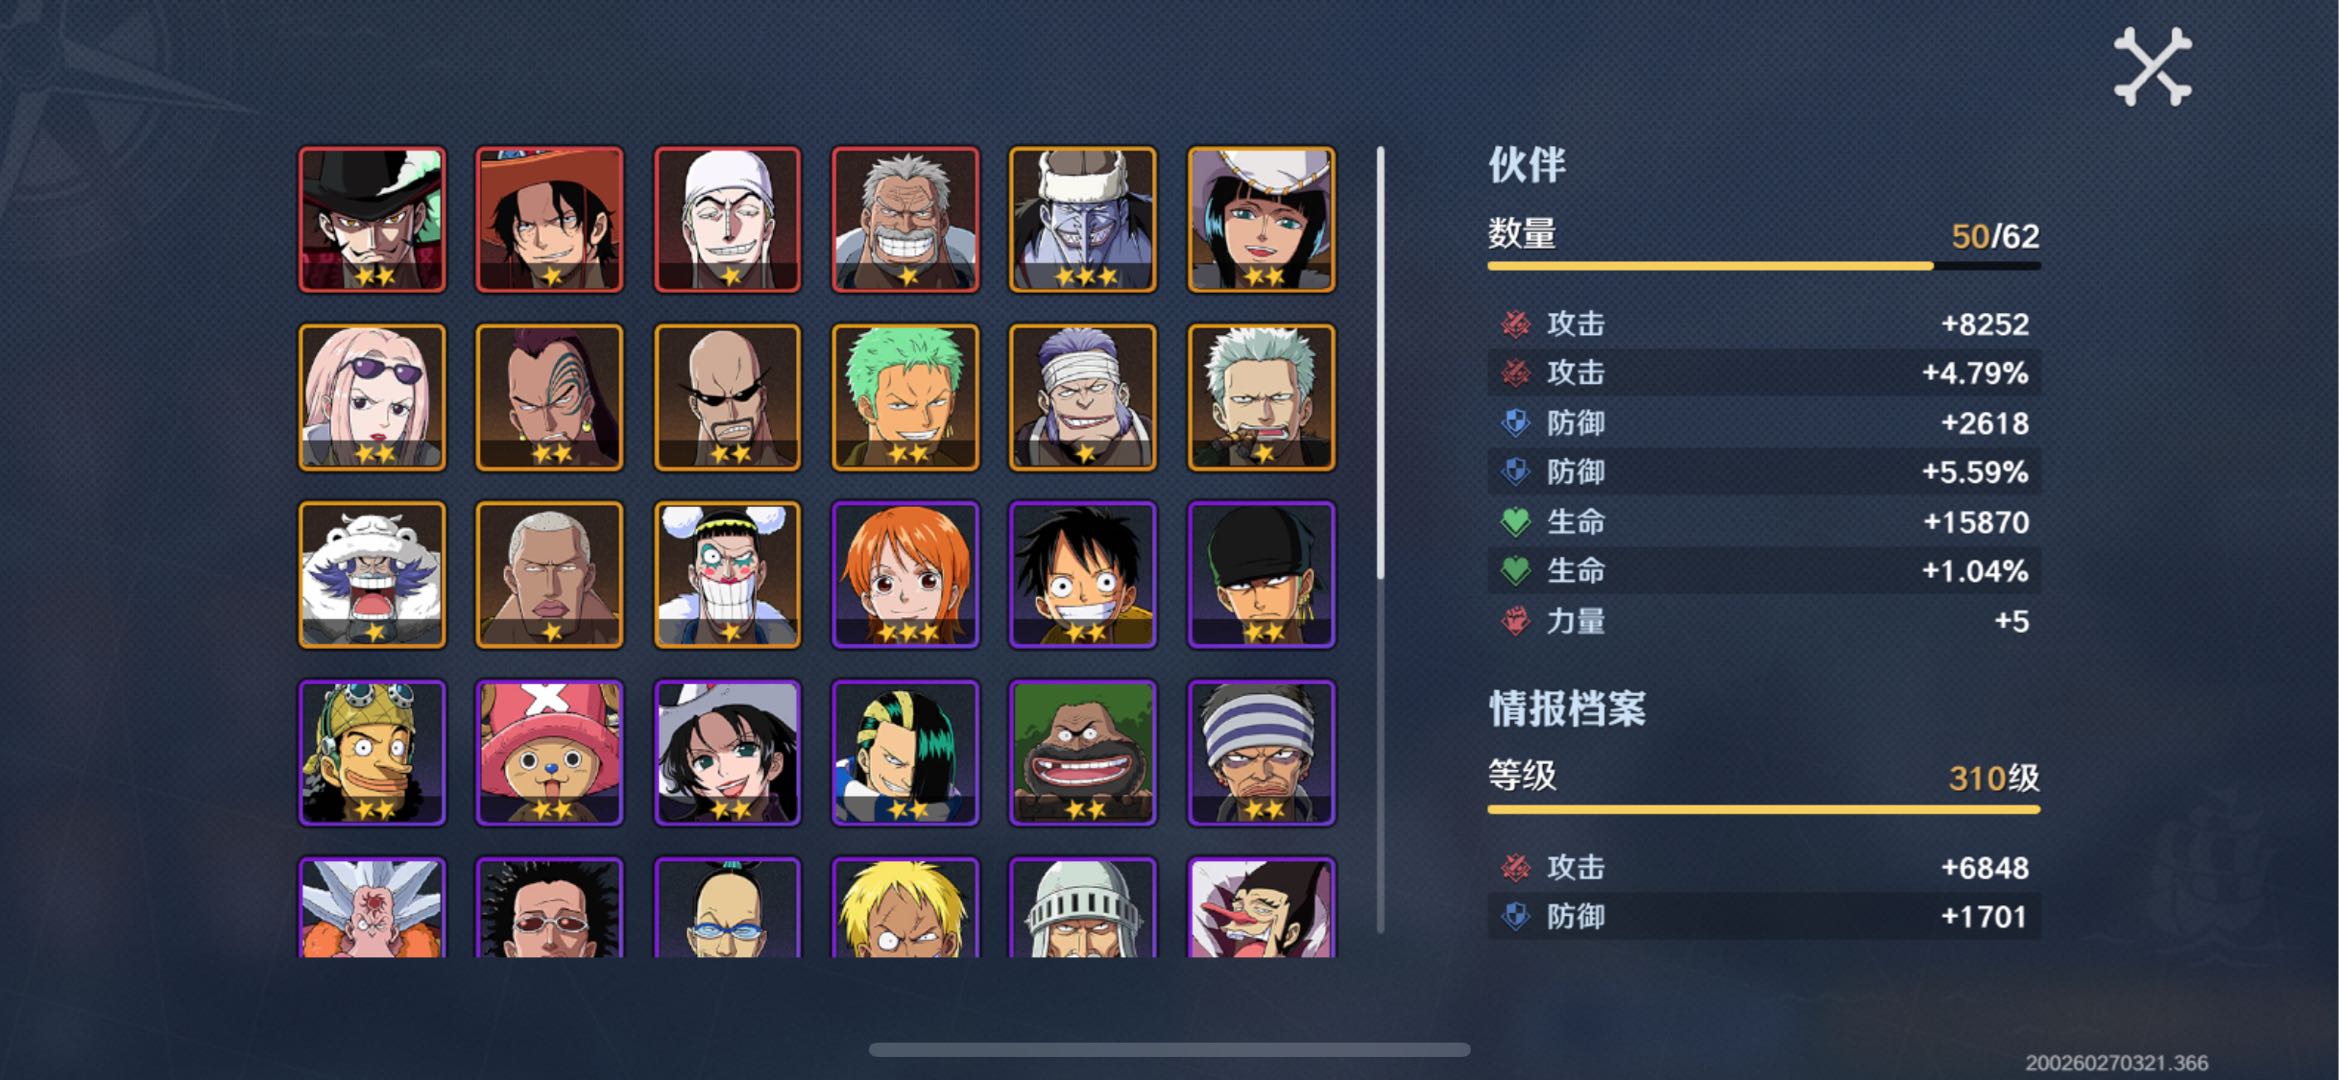Viewport: 2339px width, 1080px height.
Task: Select Nico Robin with white cowboy hat
Action: click(1261, 220)
